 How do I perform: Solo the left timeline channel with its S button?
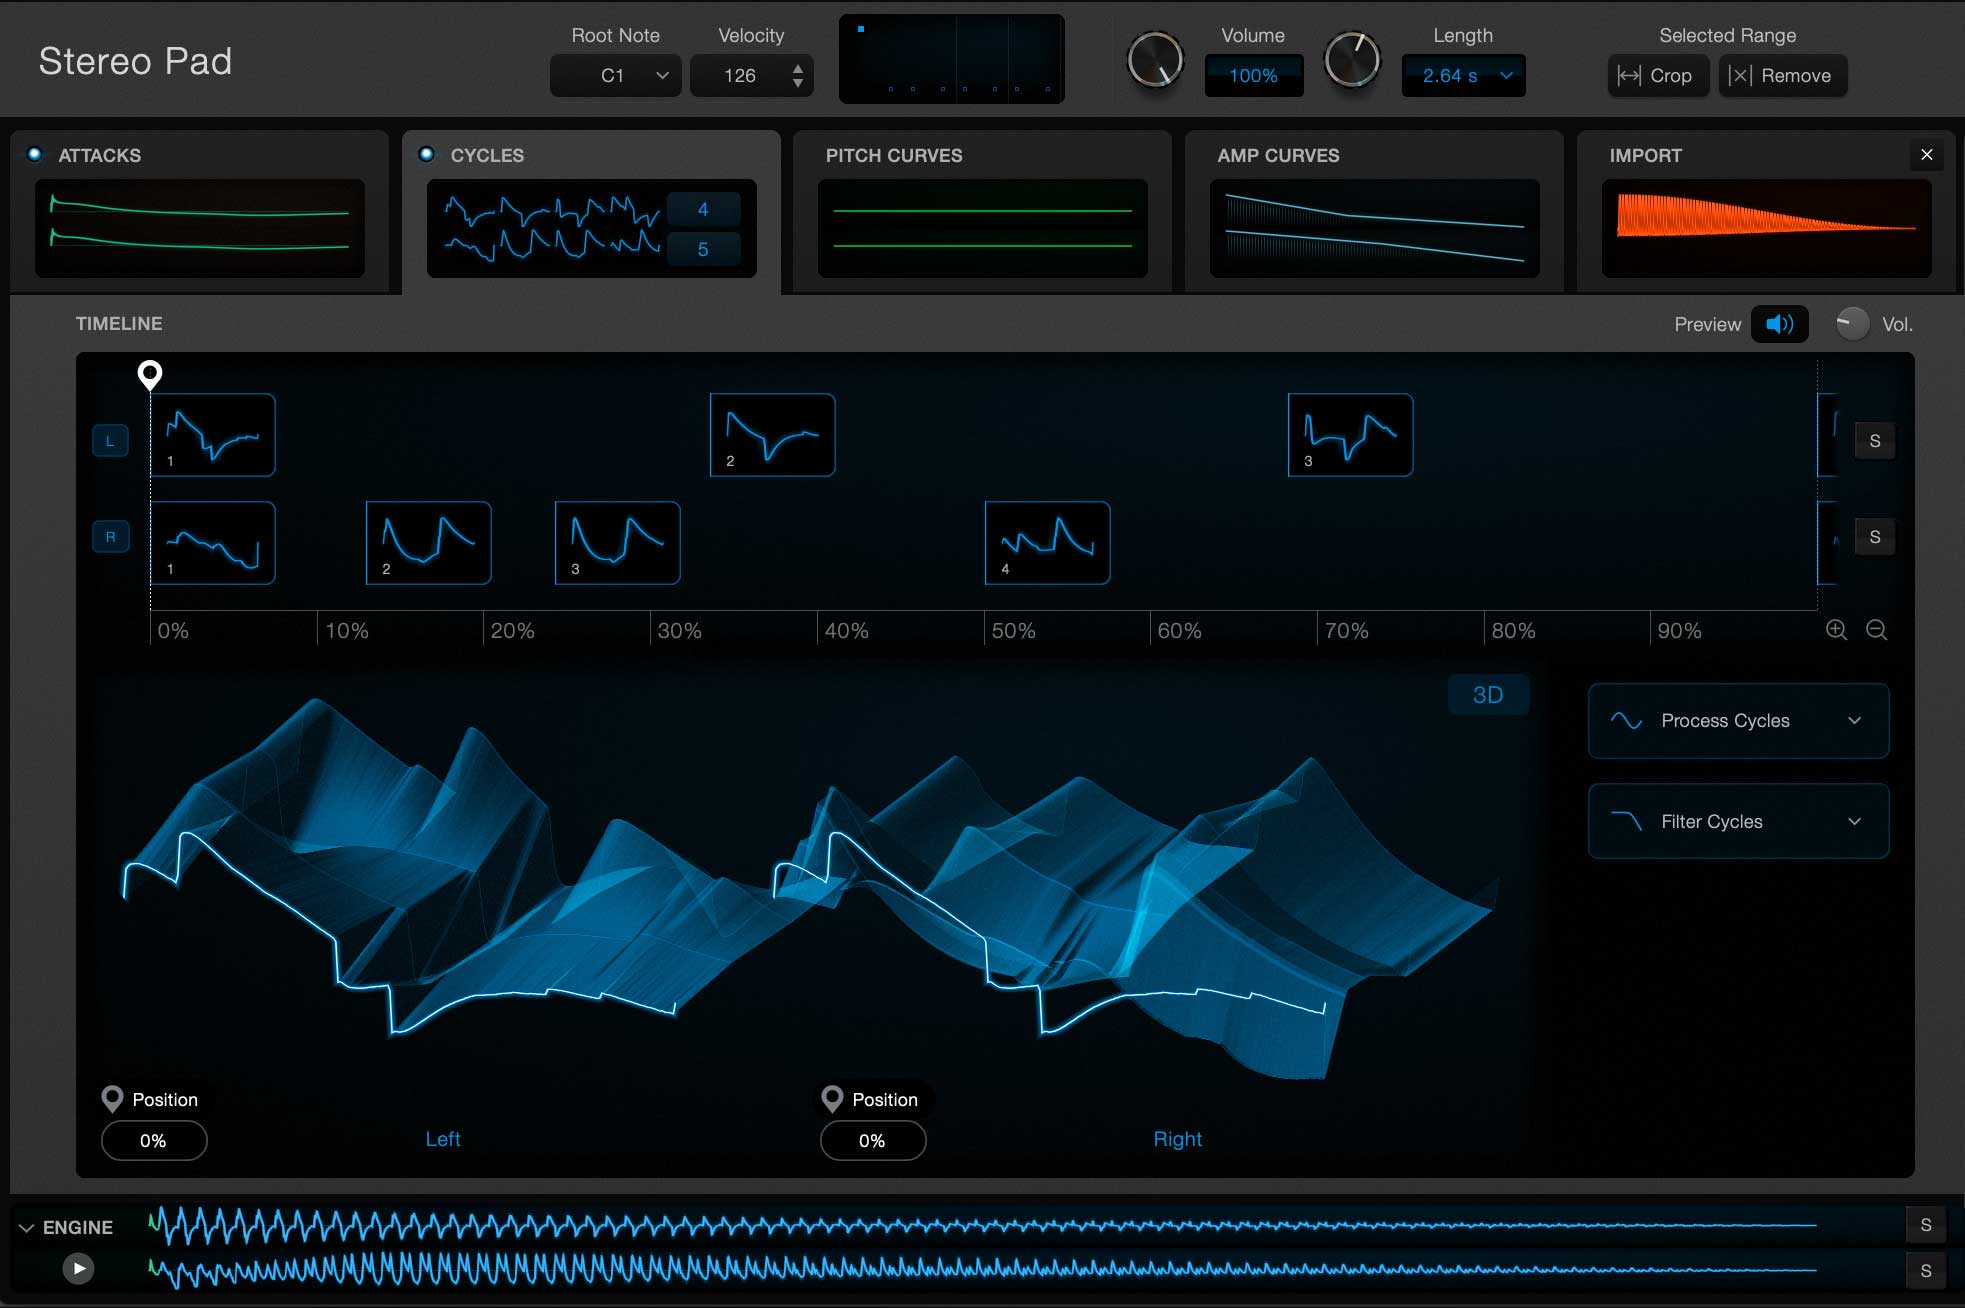1876,440
